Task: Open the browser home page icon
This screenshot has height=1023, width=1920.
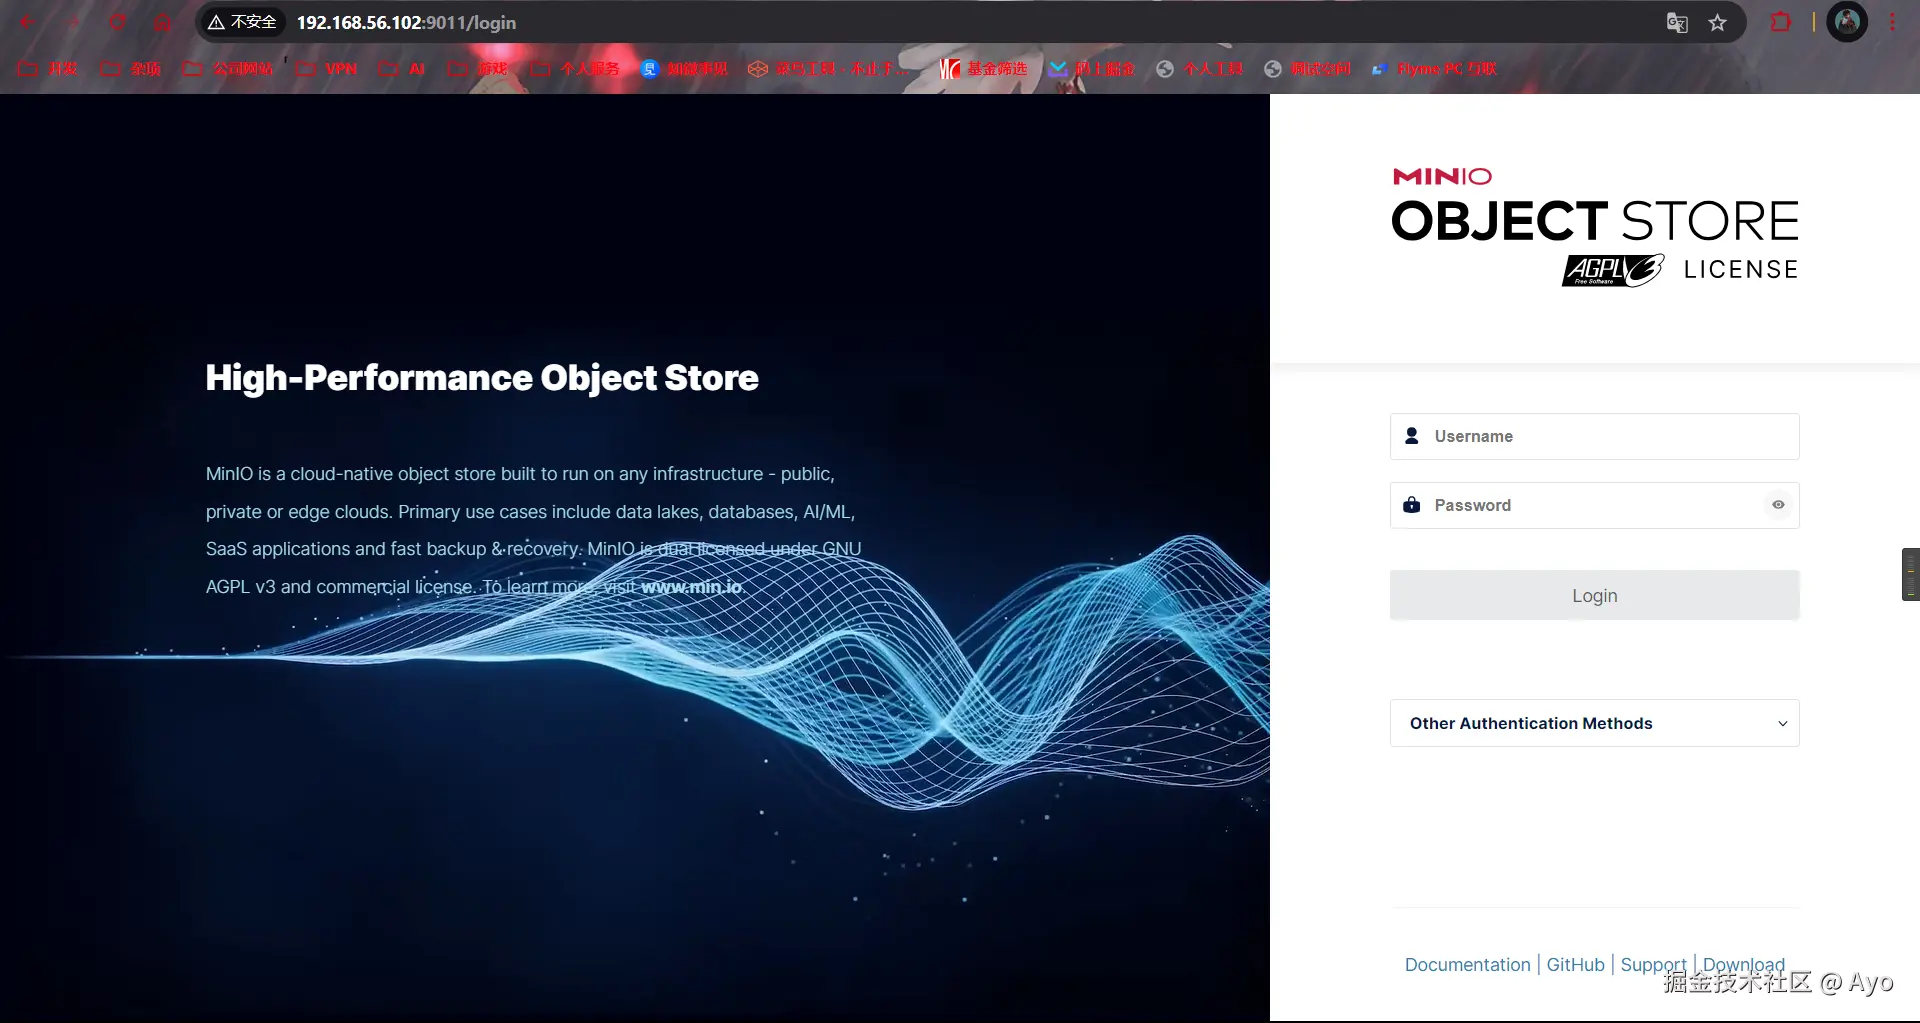Action: coord(162,22)
